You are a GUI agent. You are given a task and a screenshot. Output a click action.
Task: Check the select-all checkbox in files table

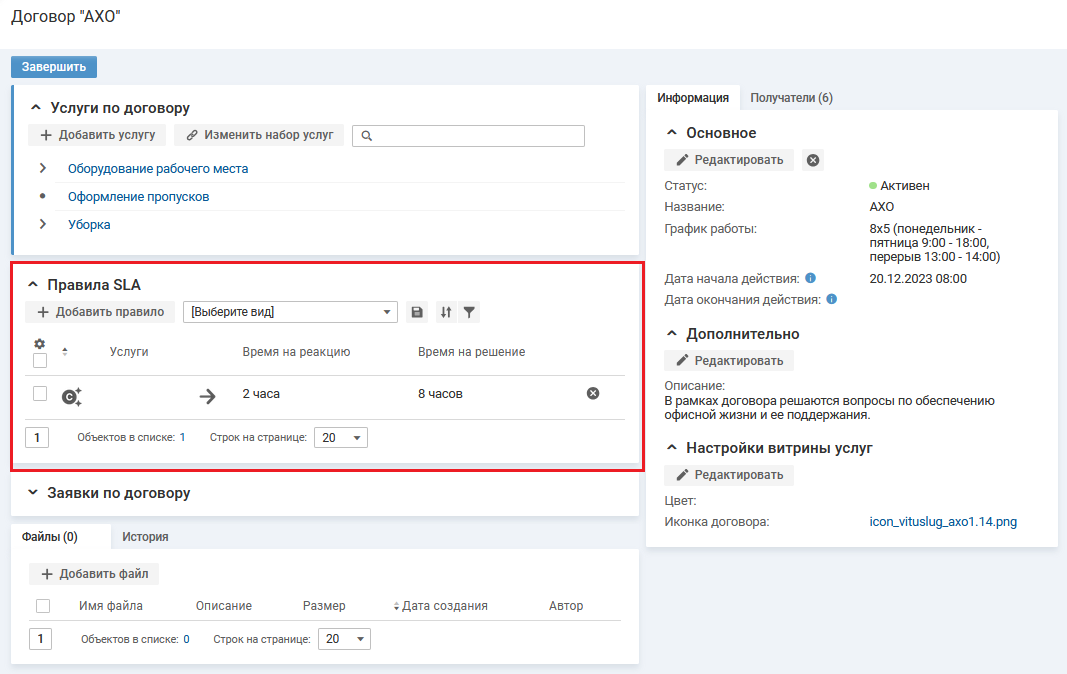click(43, 606)
